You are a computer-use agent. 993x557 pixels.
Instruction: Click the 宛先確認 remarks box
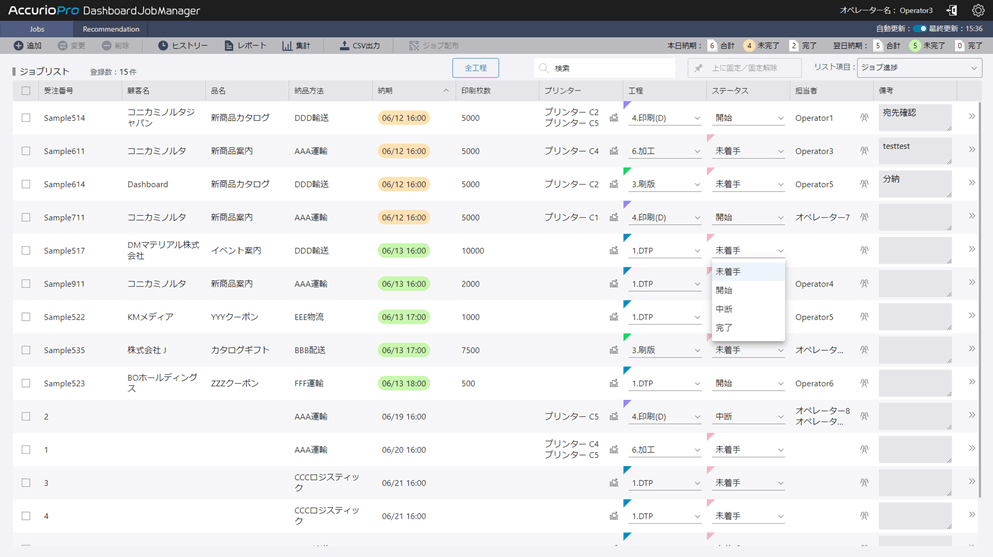click(915, 118)
